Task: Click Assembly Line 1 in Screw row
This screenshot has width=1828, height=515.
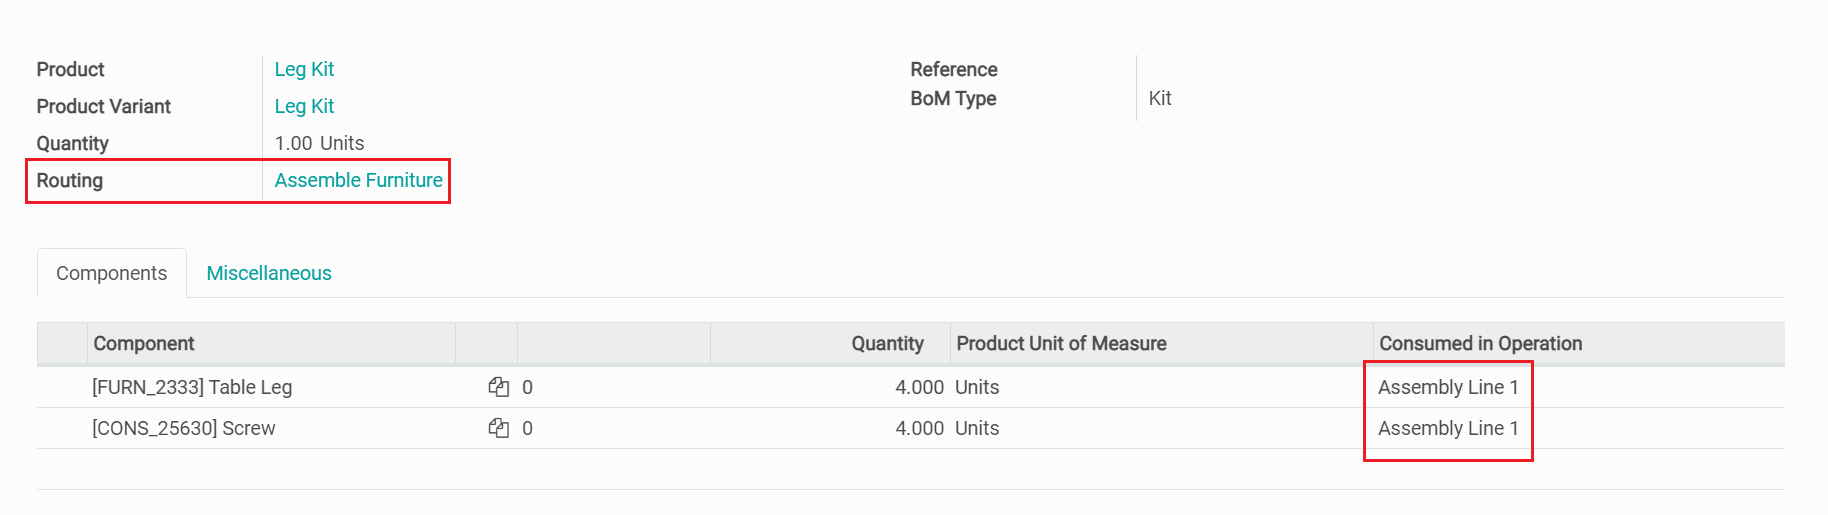Action: 1448,428
